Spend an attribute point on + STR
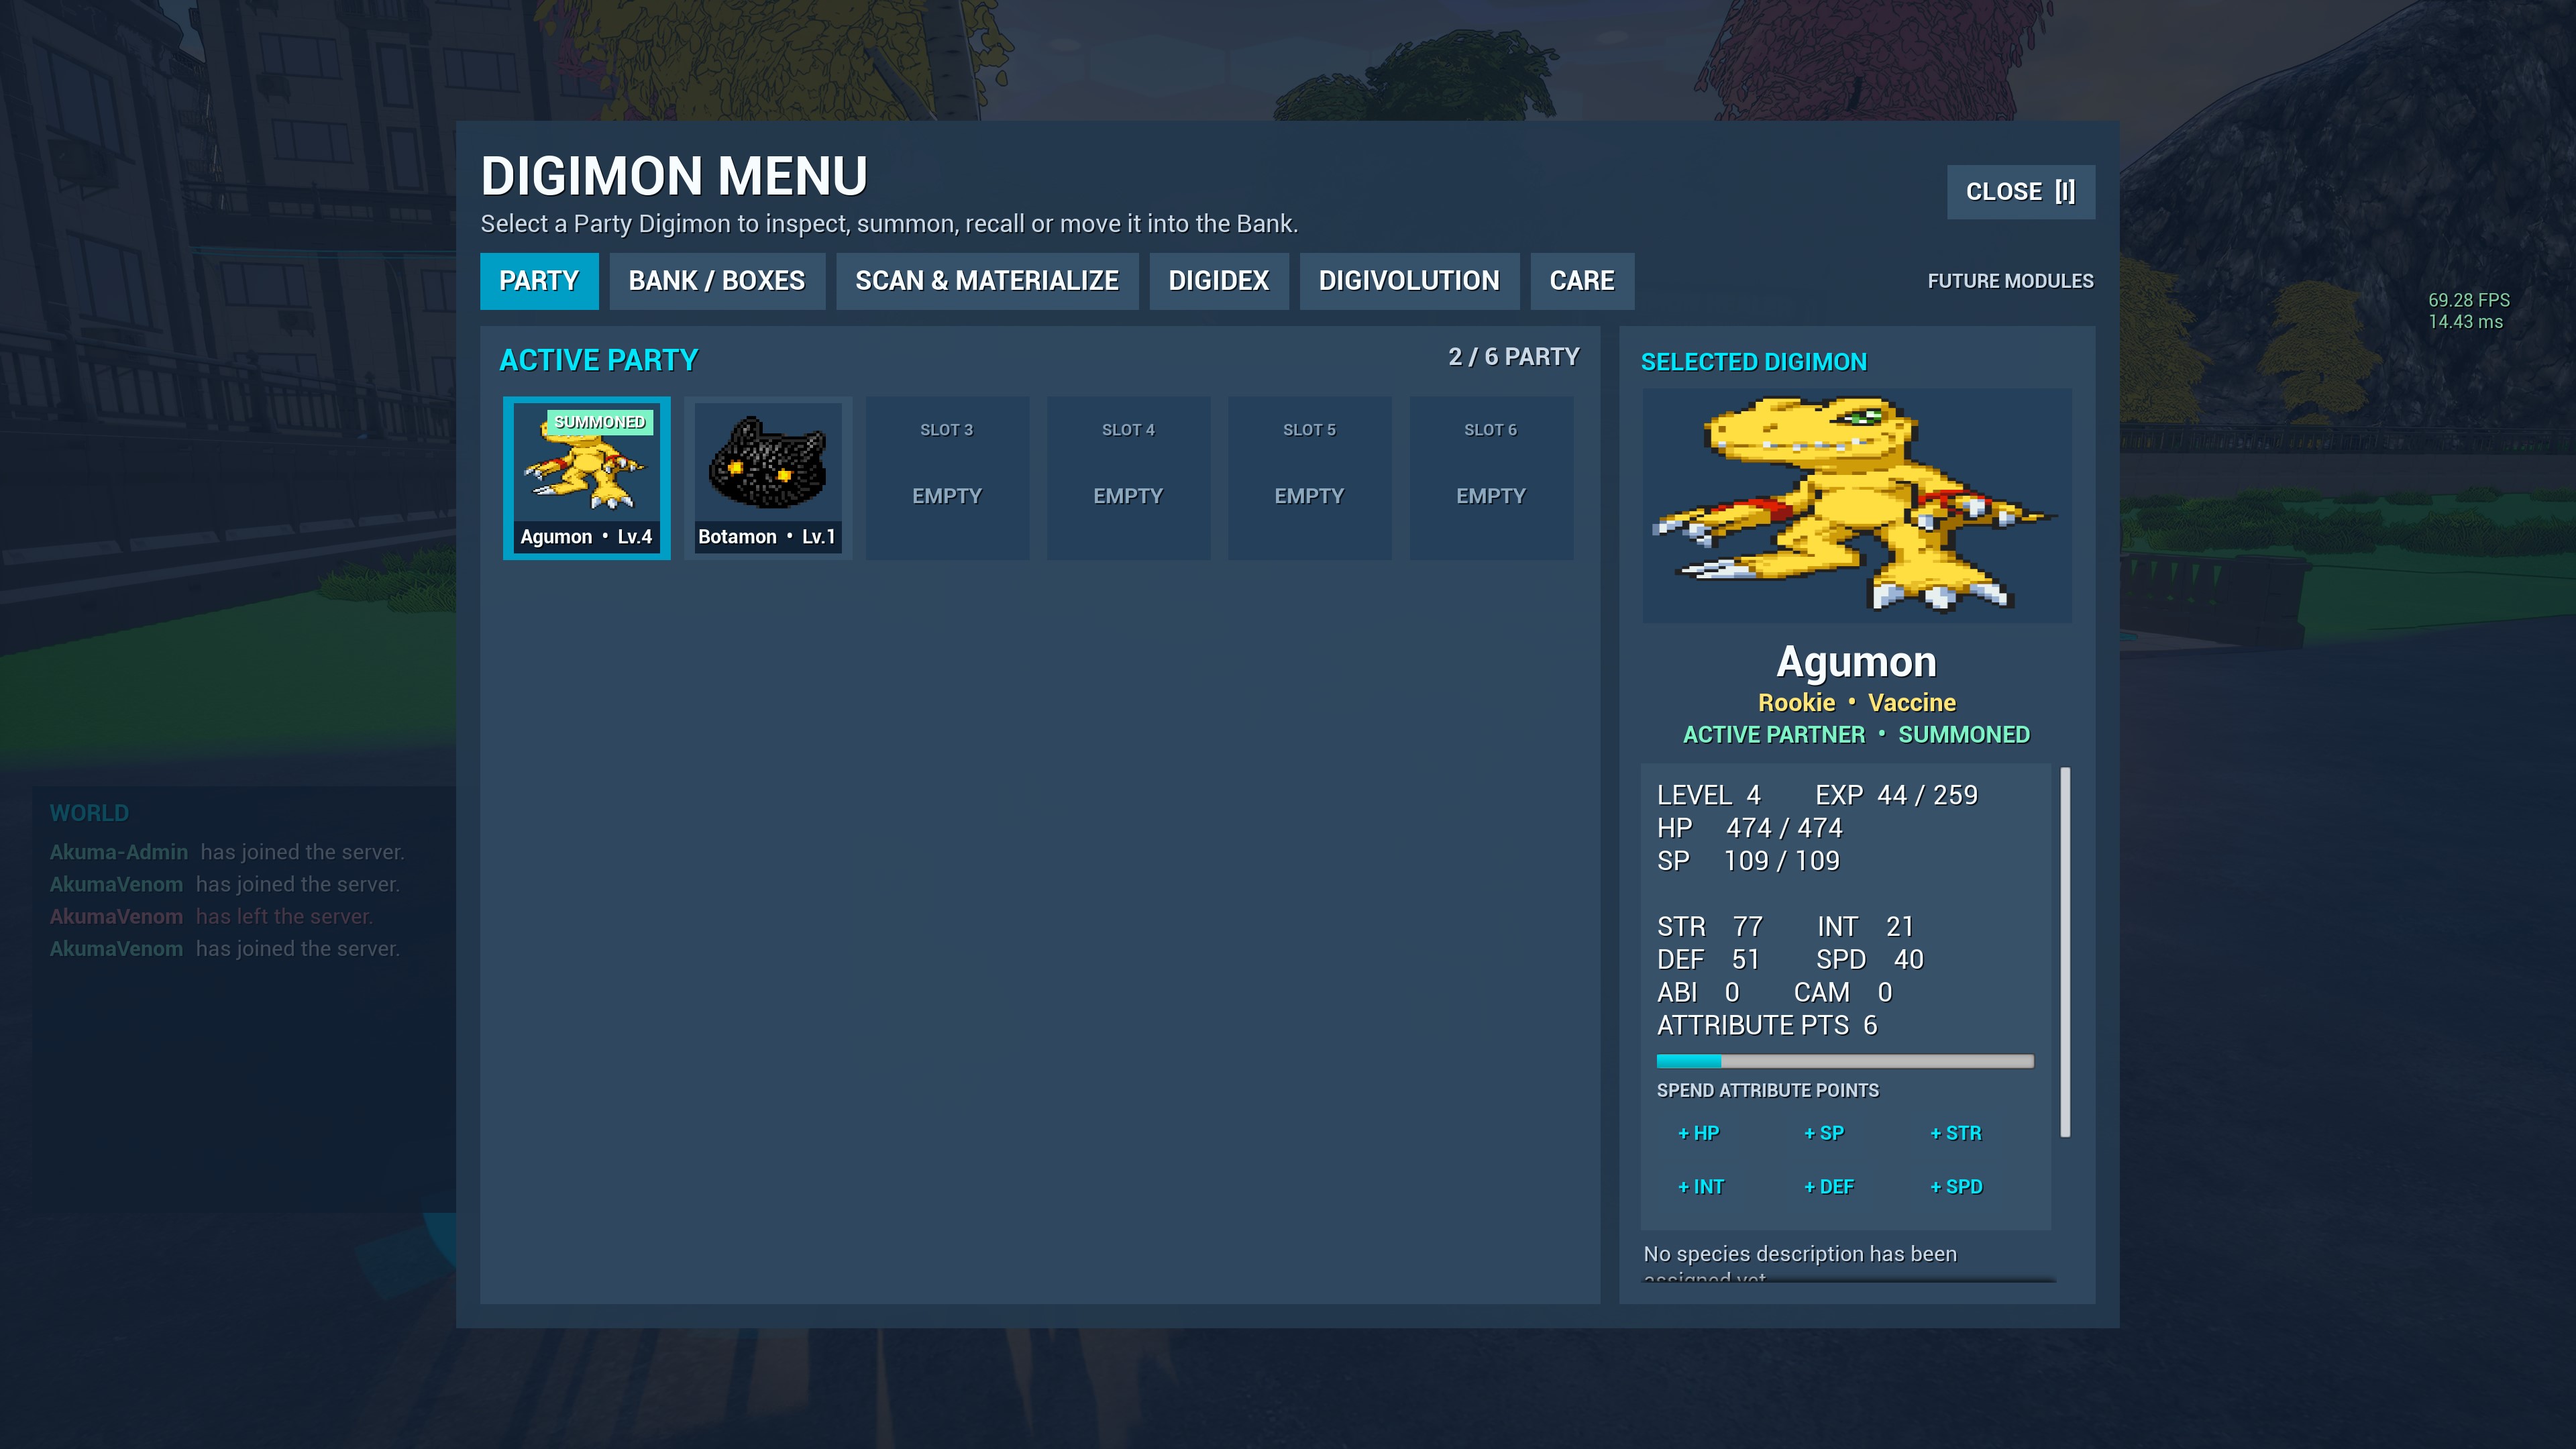Viewport: 2576px width, 1449px height. [1956, 1133]
